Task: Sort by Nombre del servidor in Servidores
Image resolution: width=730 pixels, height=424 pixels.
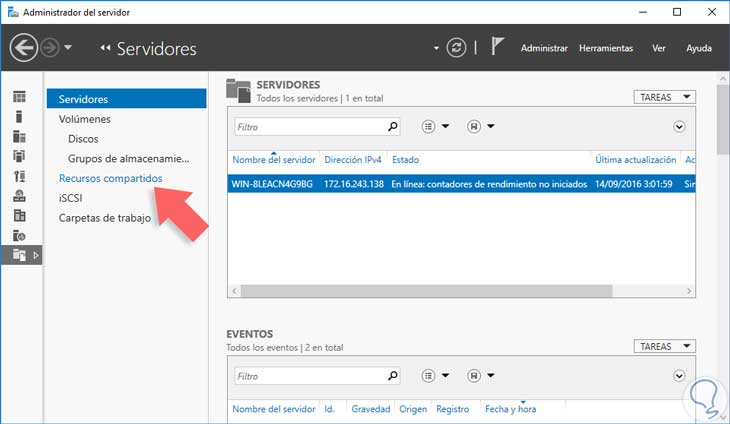Action: point(274,160)
